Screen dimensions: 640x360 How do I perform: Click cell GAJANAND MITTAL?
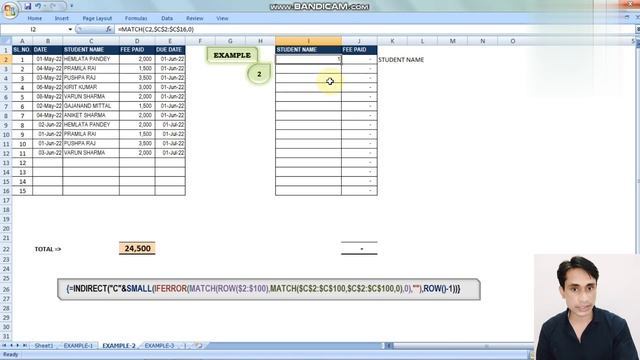point(91,106)
